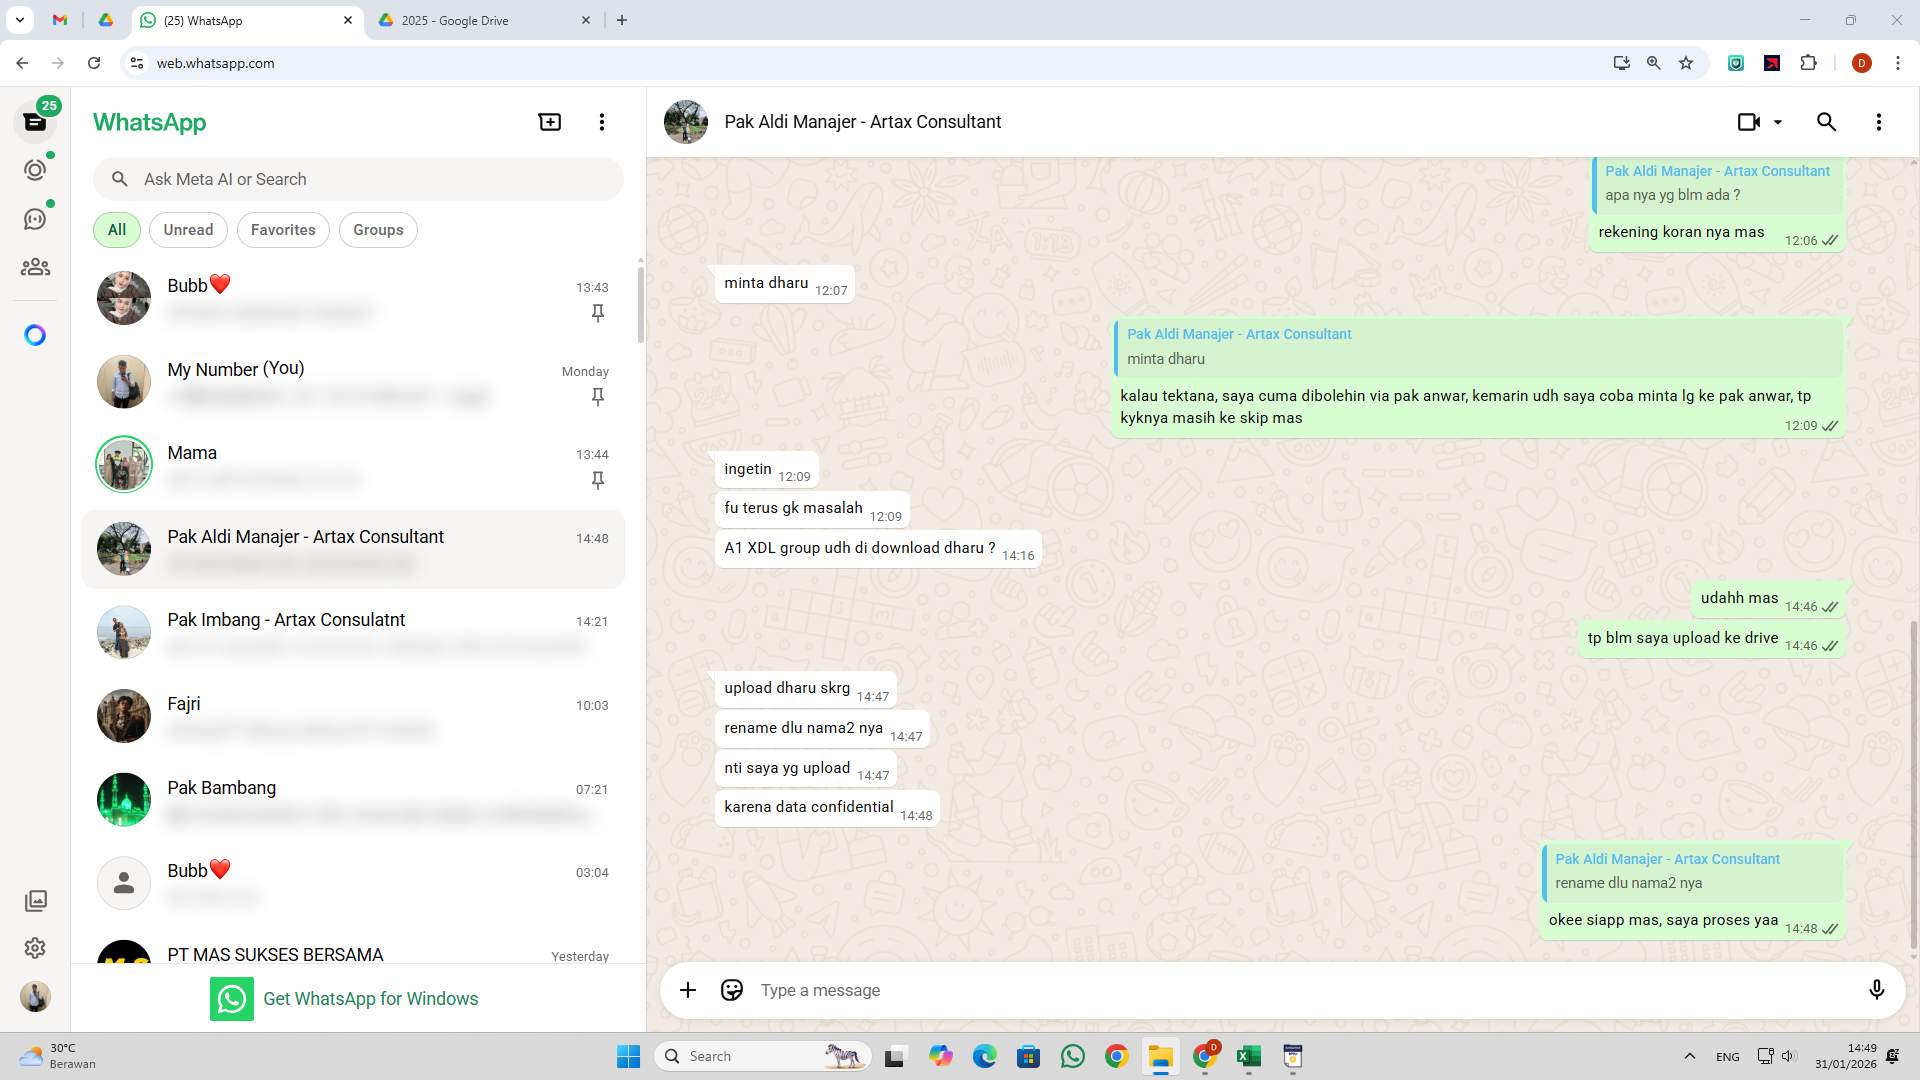Open the sticker and emoji picker

pyautogui.click(x=731, y=990)
